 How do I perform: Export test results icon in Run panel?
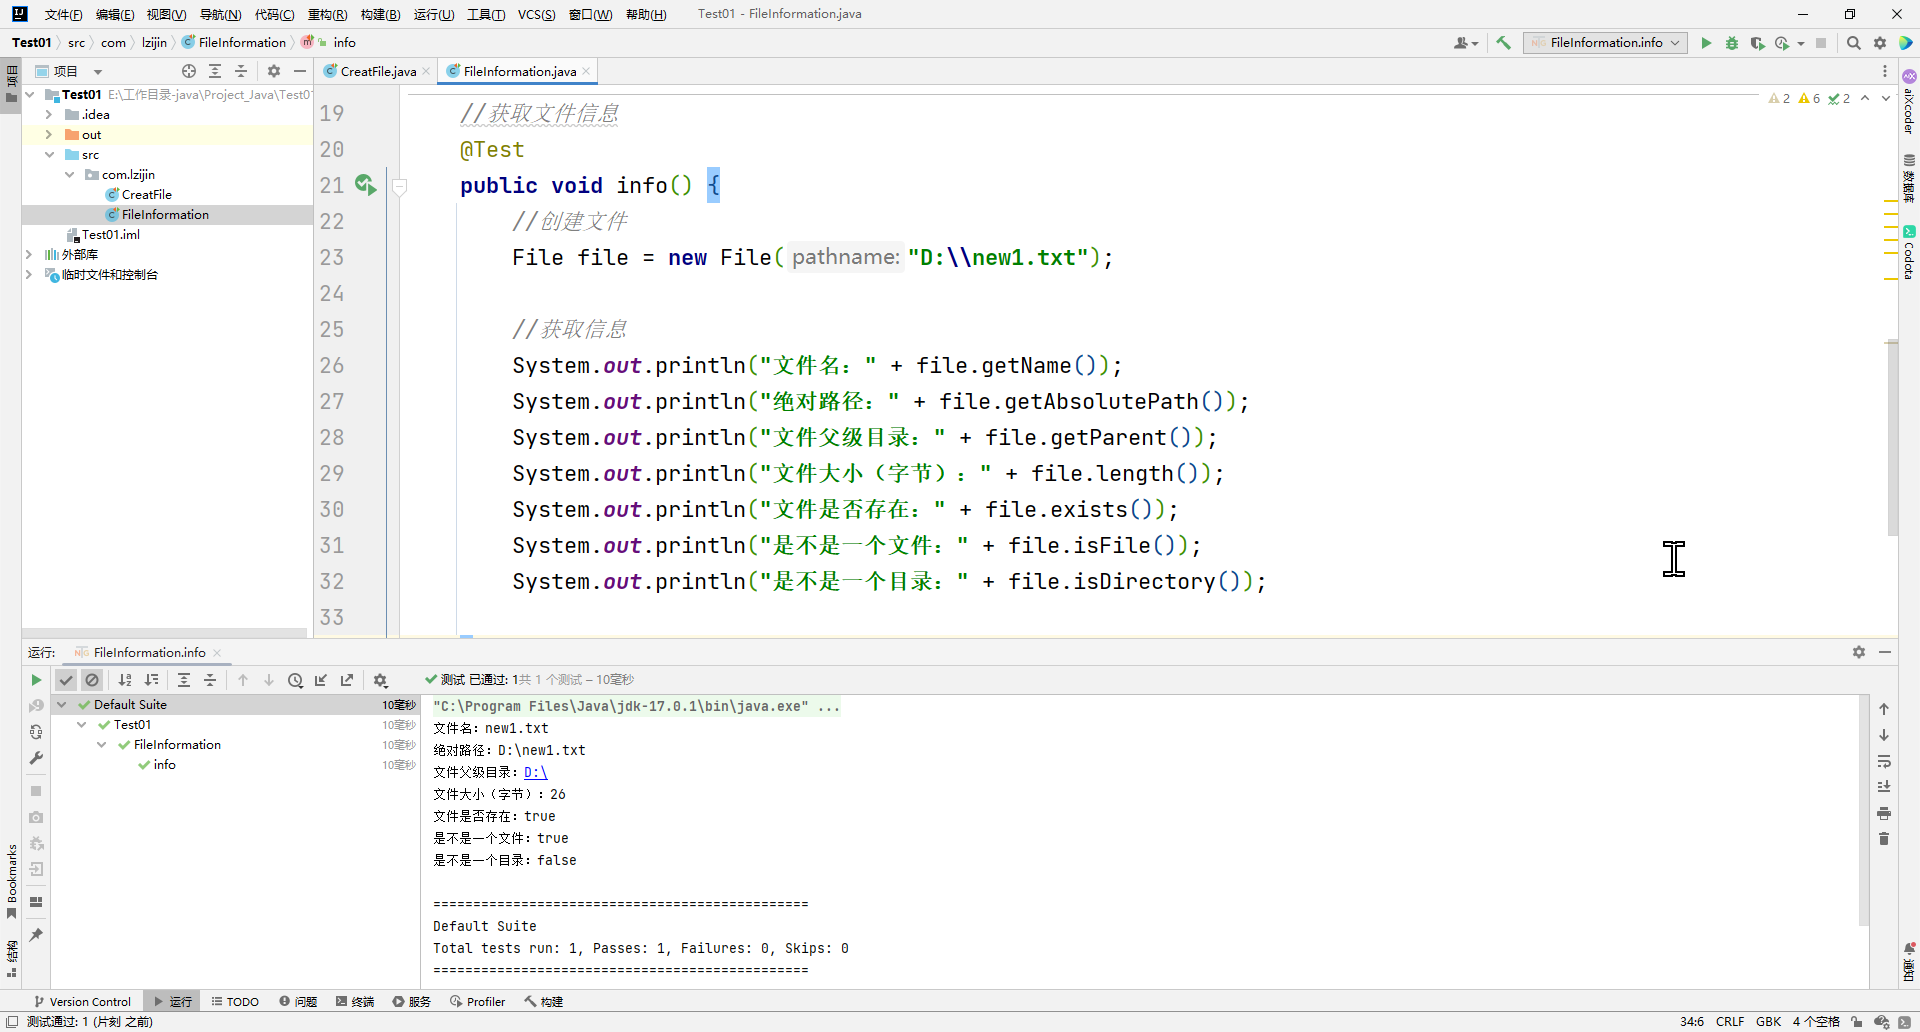(347, 680)
